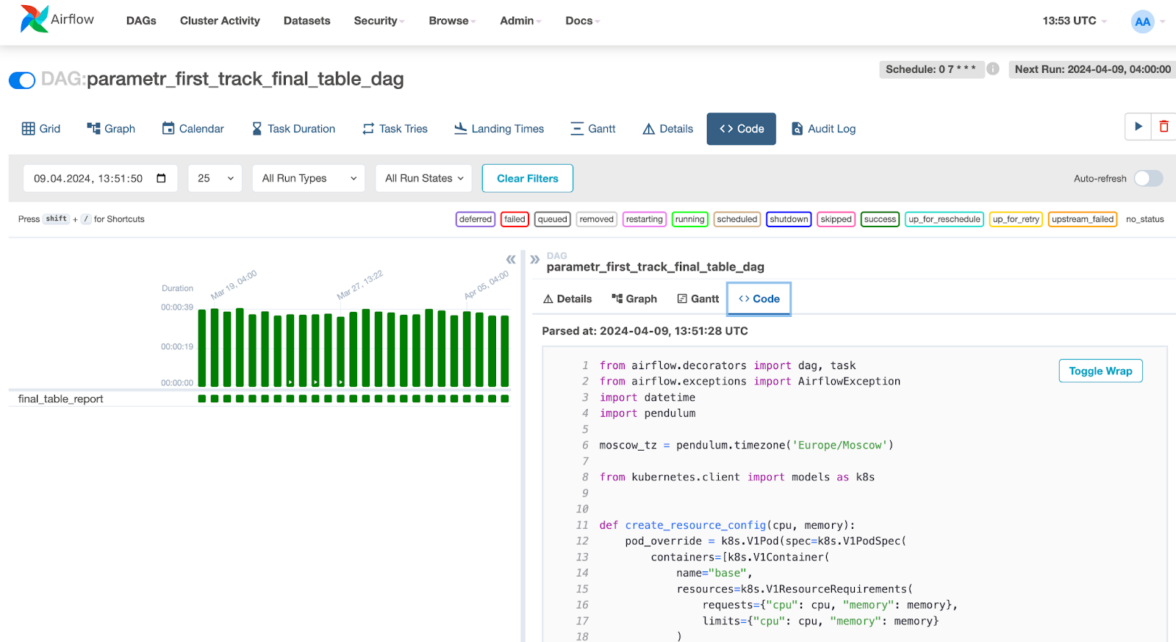Viewport: 1176px width, 642px height.
Task: Open the All Run States dropdown
Action: [424, 178]
